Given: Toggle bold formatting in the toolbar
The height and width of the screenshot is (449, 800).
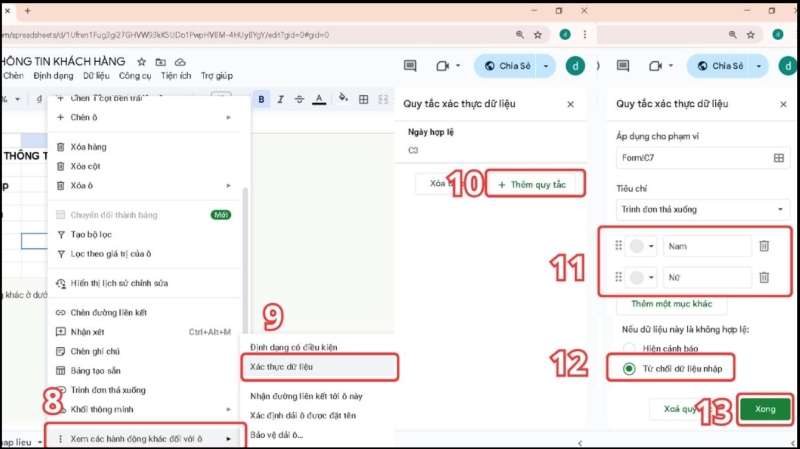Looking at the screenshot, I should point(262,99).
